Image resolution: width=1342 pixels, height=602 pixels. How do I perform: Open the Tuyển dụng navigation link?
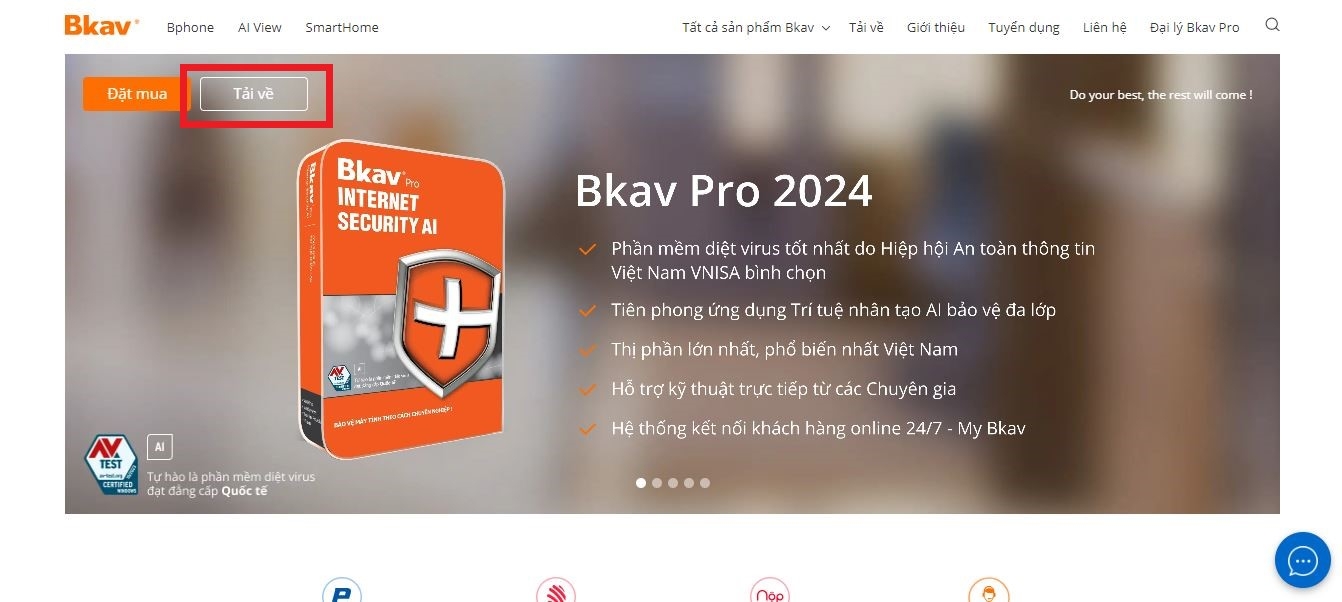[x=1024, y=28]
